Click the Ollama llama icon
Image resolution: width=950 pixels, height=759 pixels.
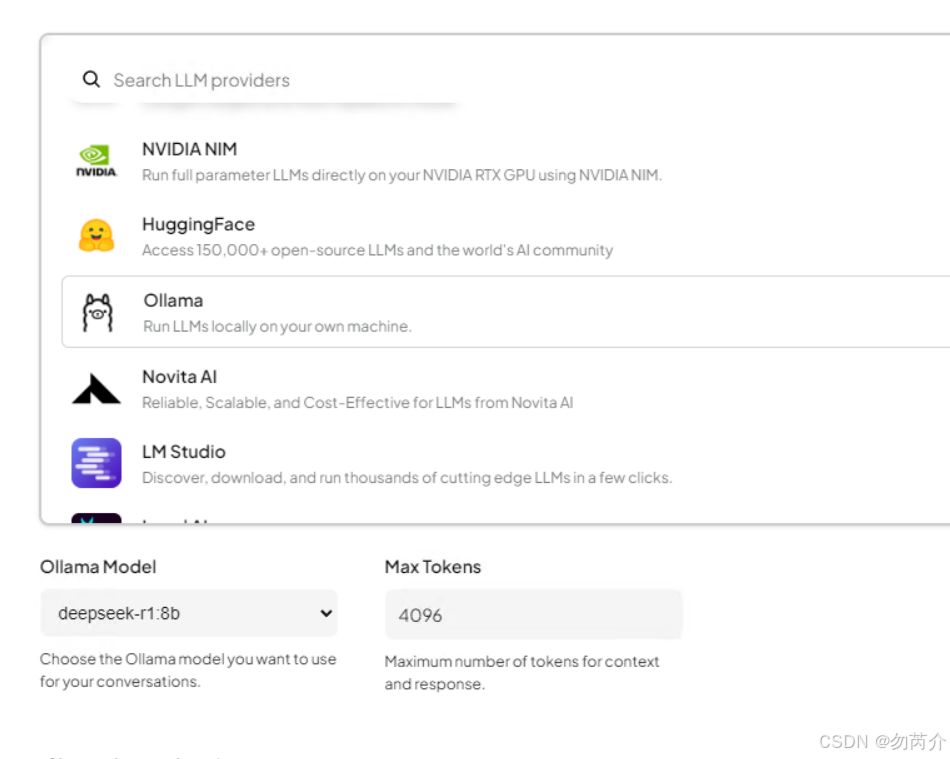[98, 313]
